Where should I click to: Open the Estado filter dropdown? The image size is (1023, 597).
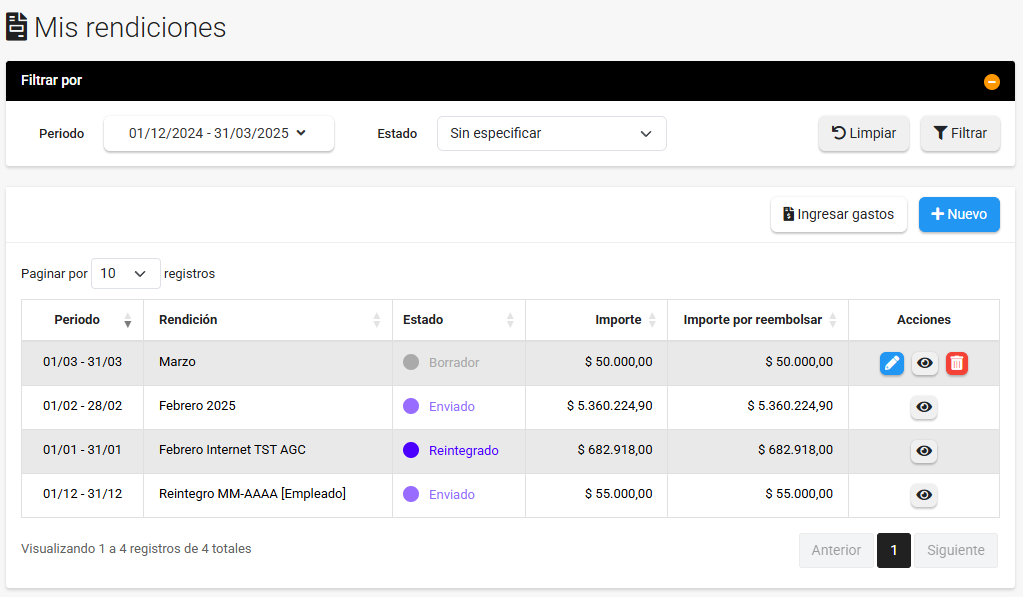click(551, 133)
